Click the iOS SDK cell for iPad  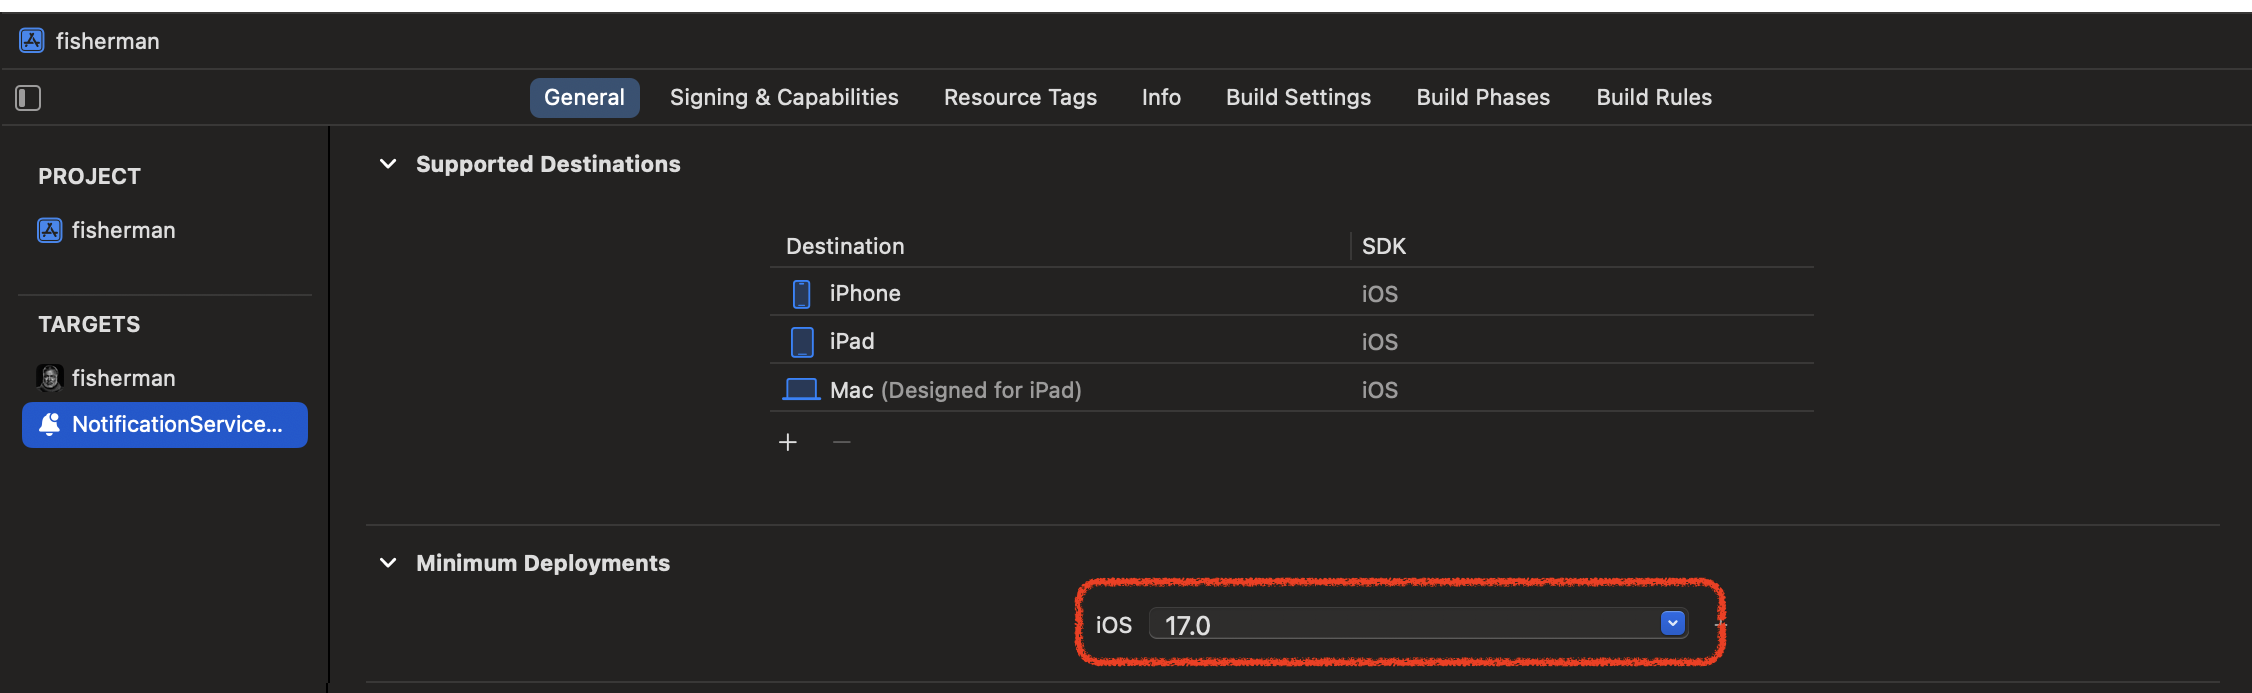(1379, 342)
